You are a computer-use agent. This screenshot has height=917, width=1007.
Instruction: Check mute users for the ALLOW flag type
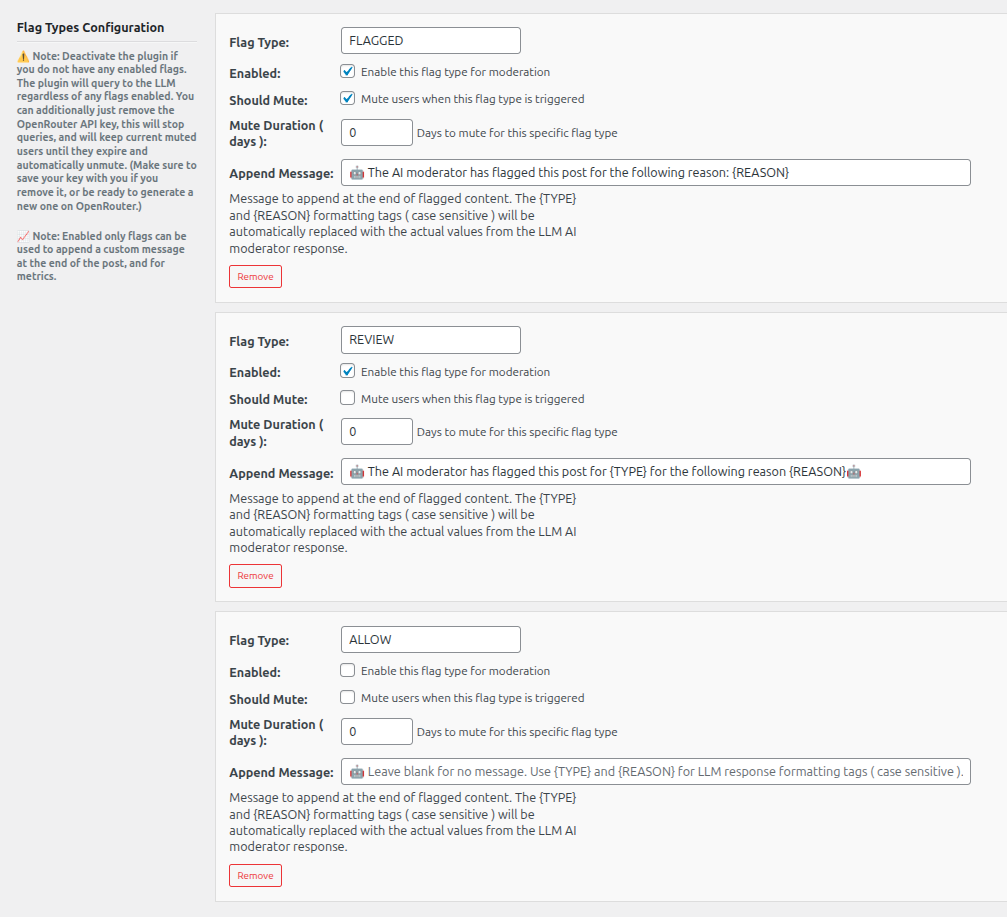tap(347, 697)
